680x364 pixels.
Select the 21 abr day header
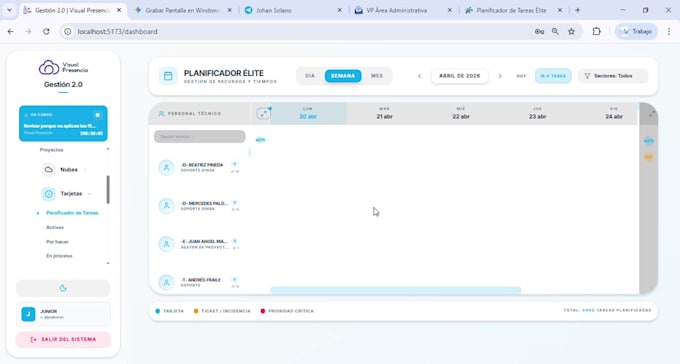coord(385,114)
